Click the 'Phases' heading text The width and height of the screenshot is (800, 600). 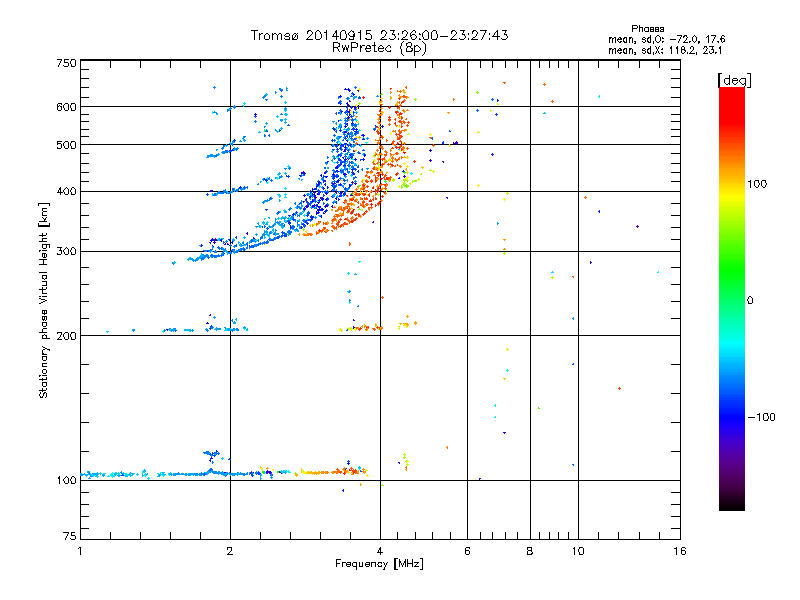tap(647, 29)
